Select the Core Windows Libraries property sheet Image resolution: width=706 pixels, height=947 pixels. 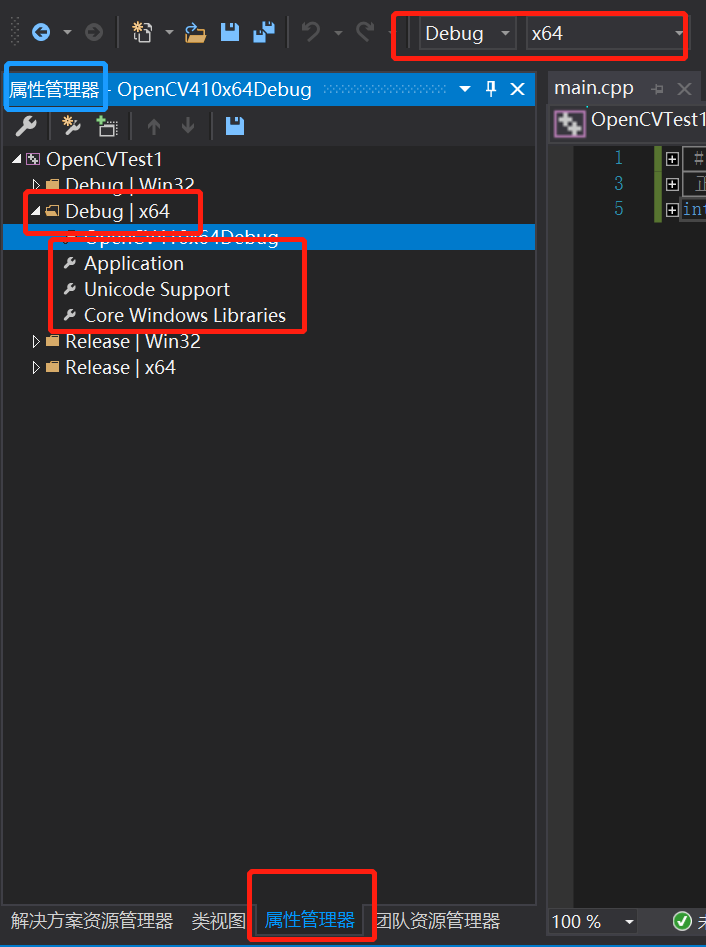[184, 315]
